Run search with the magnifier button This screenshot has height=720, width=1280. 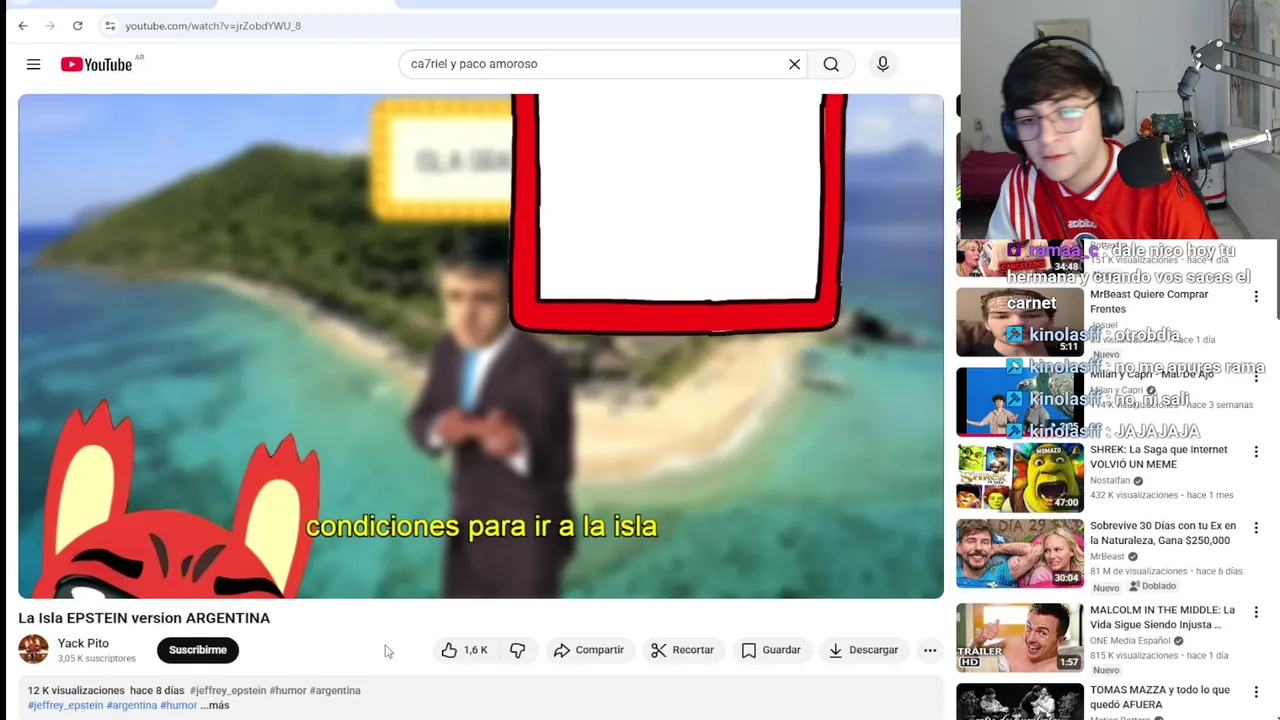pyautogui.click(x=831, y=64)
